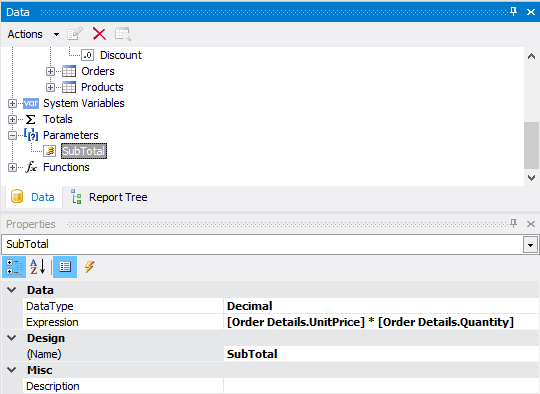Expand the Orders table node
The width and height of the screenshot is (540, 394).
point(50,71)
